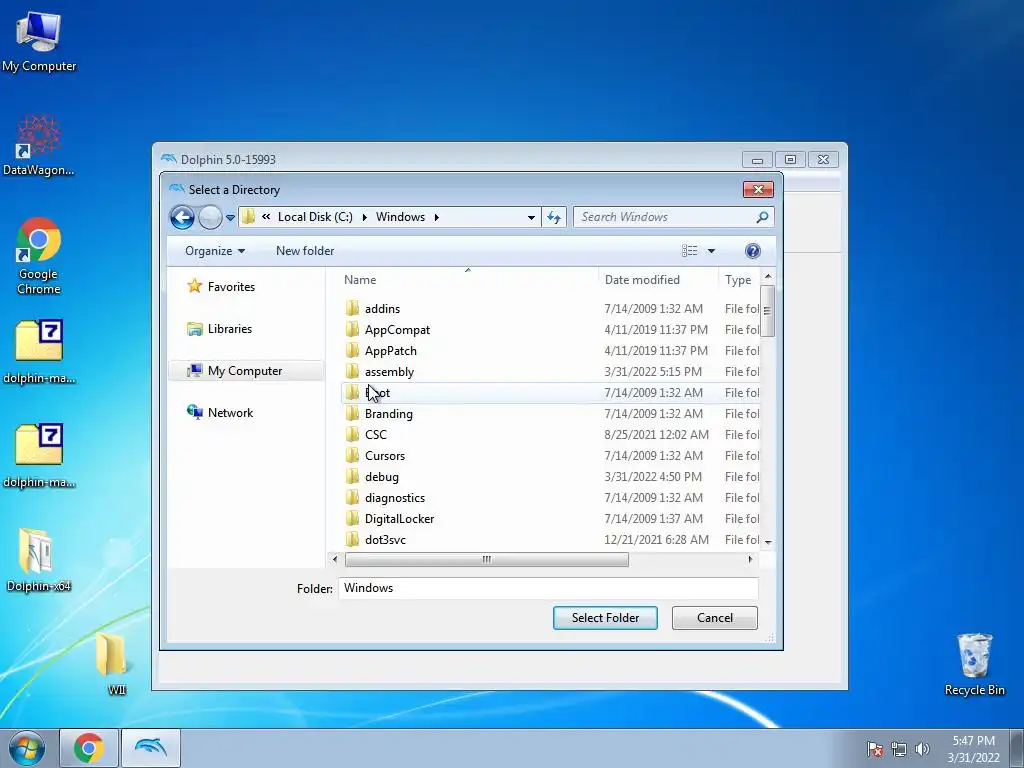Screen dimensions: 1024x768
Task: Click the New folder button
Action: (305, 251)
